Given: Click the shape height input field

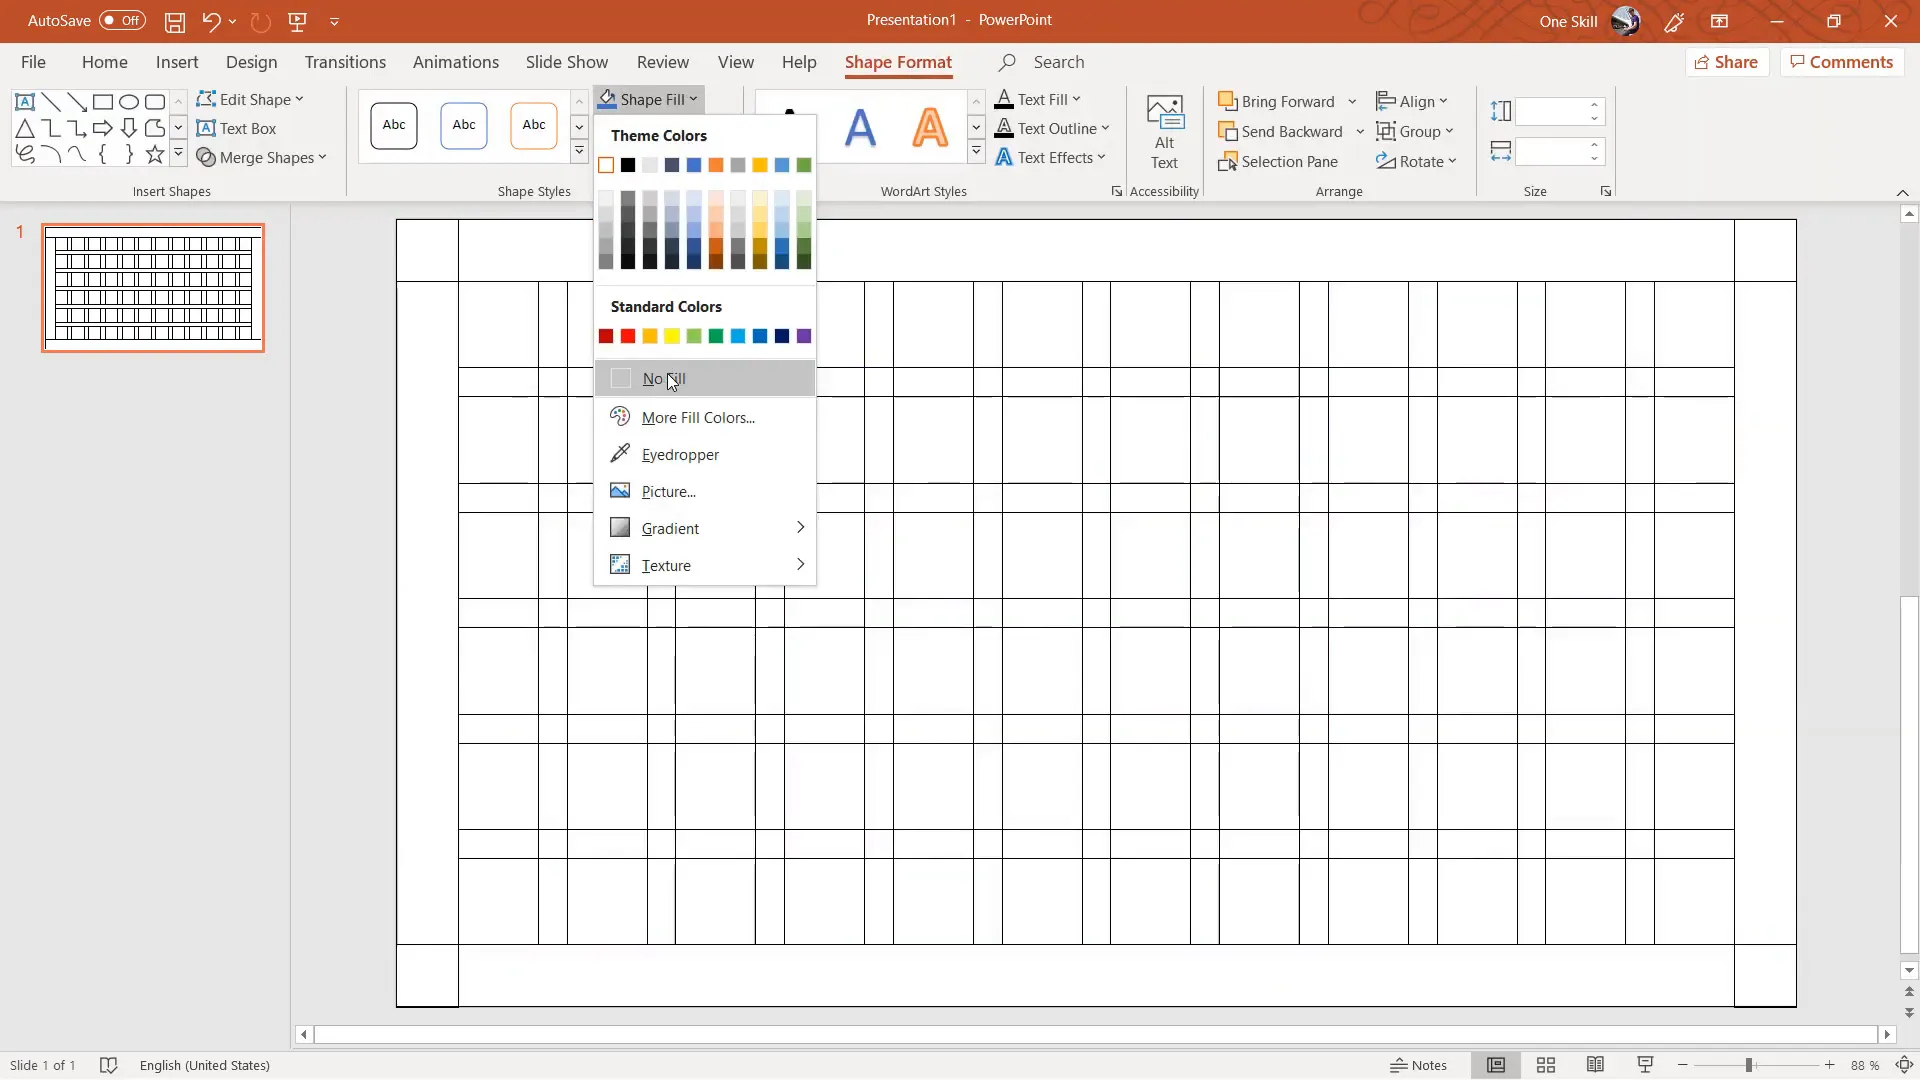Looking at the screenshot, I should (1551, 111).
